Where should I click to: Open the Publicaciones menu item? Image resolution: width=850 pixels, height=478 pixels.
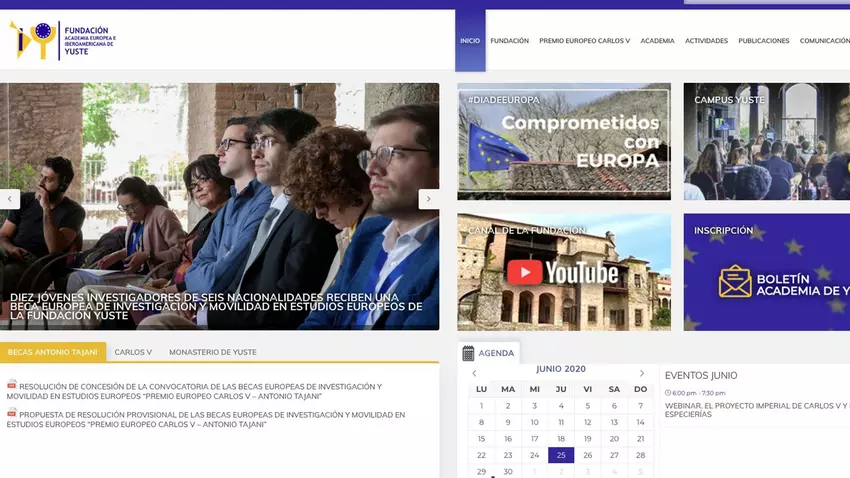pyautogui.click(x=763, y=41)
